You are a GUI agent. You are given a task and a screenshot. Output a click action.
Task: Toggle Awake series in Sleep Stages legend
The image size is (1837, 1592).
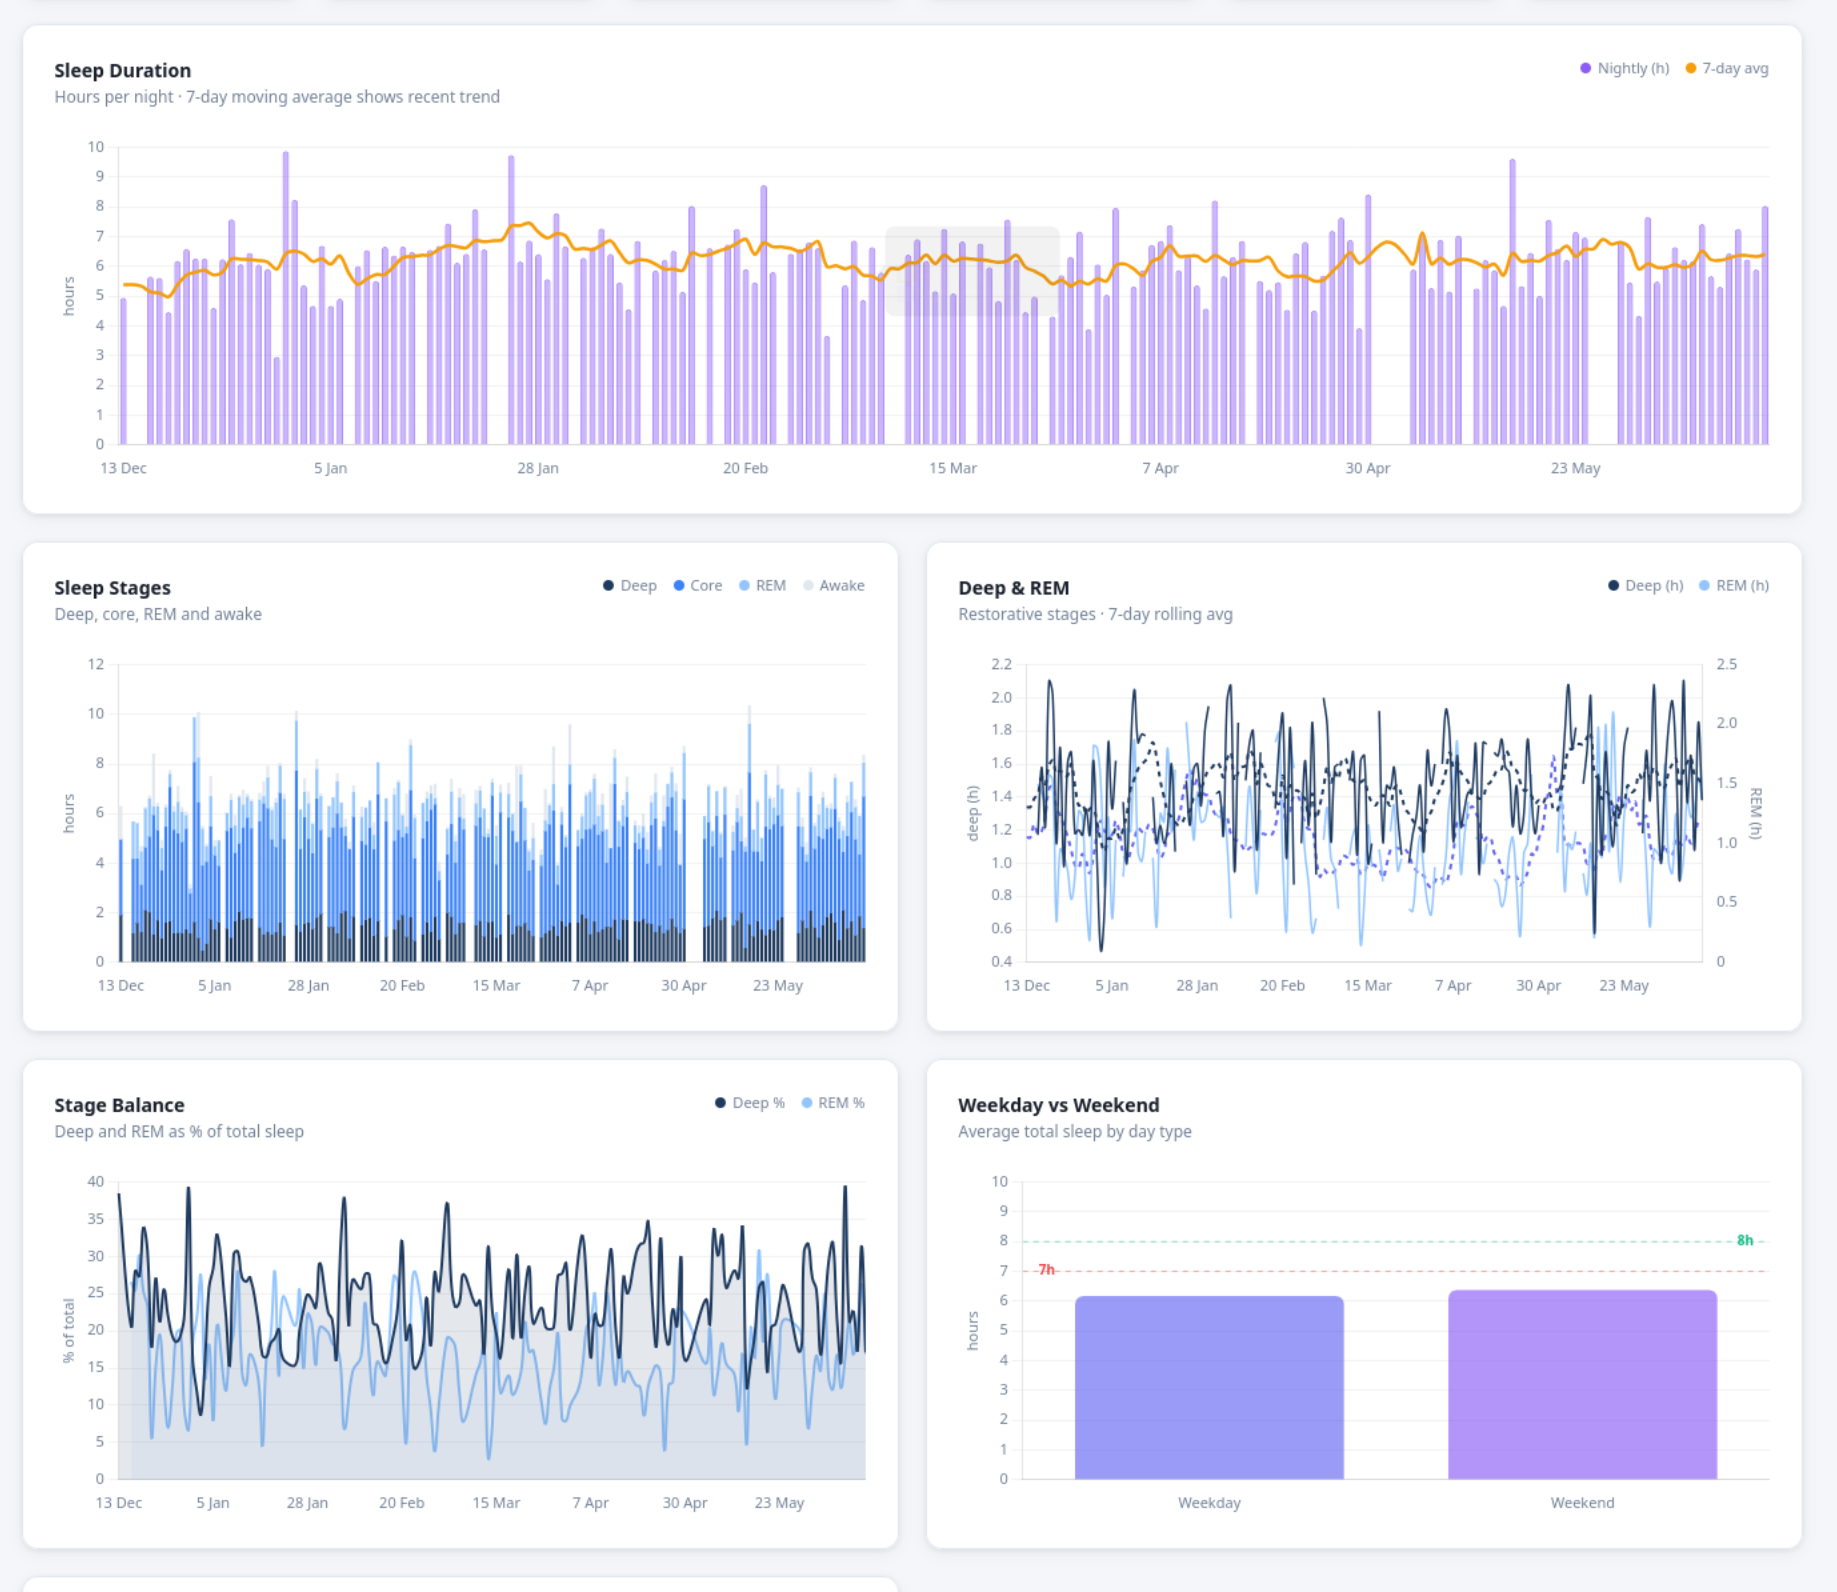point(834,585)
